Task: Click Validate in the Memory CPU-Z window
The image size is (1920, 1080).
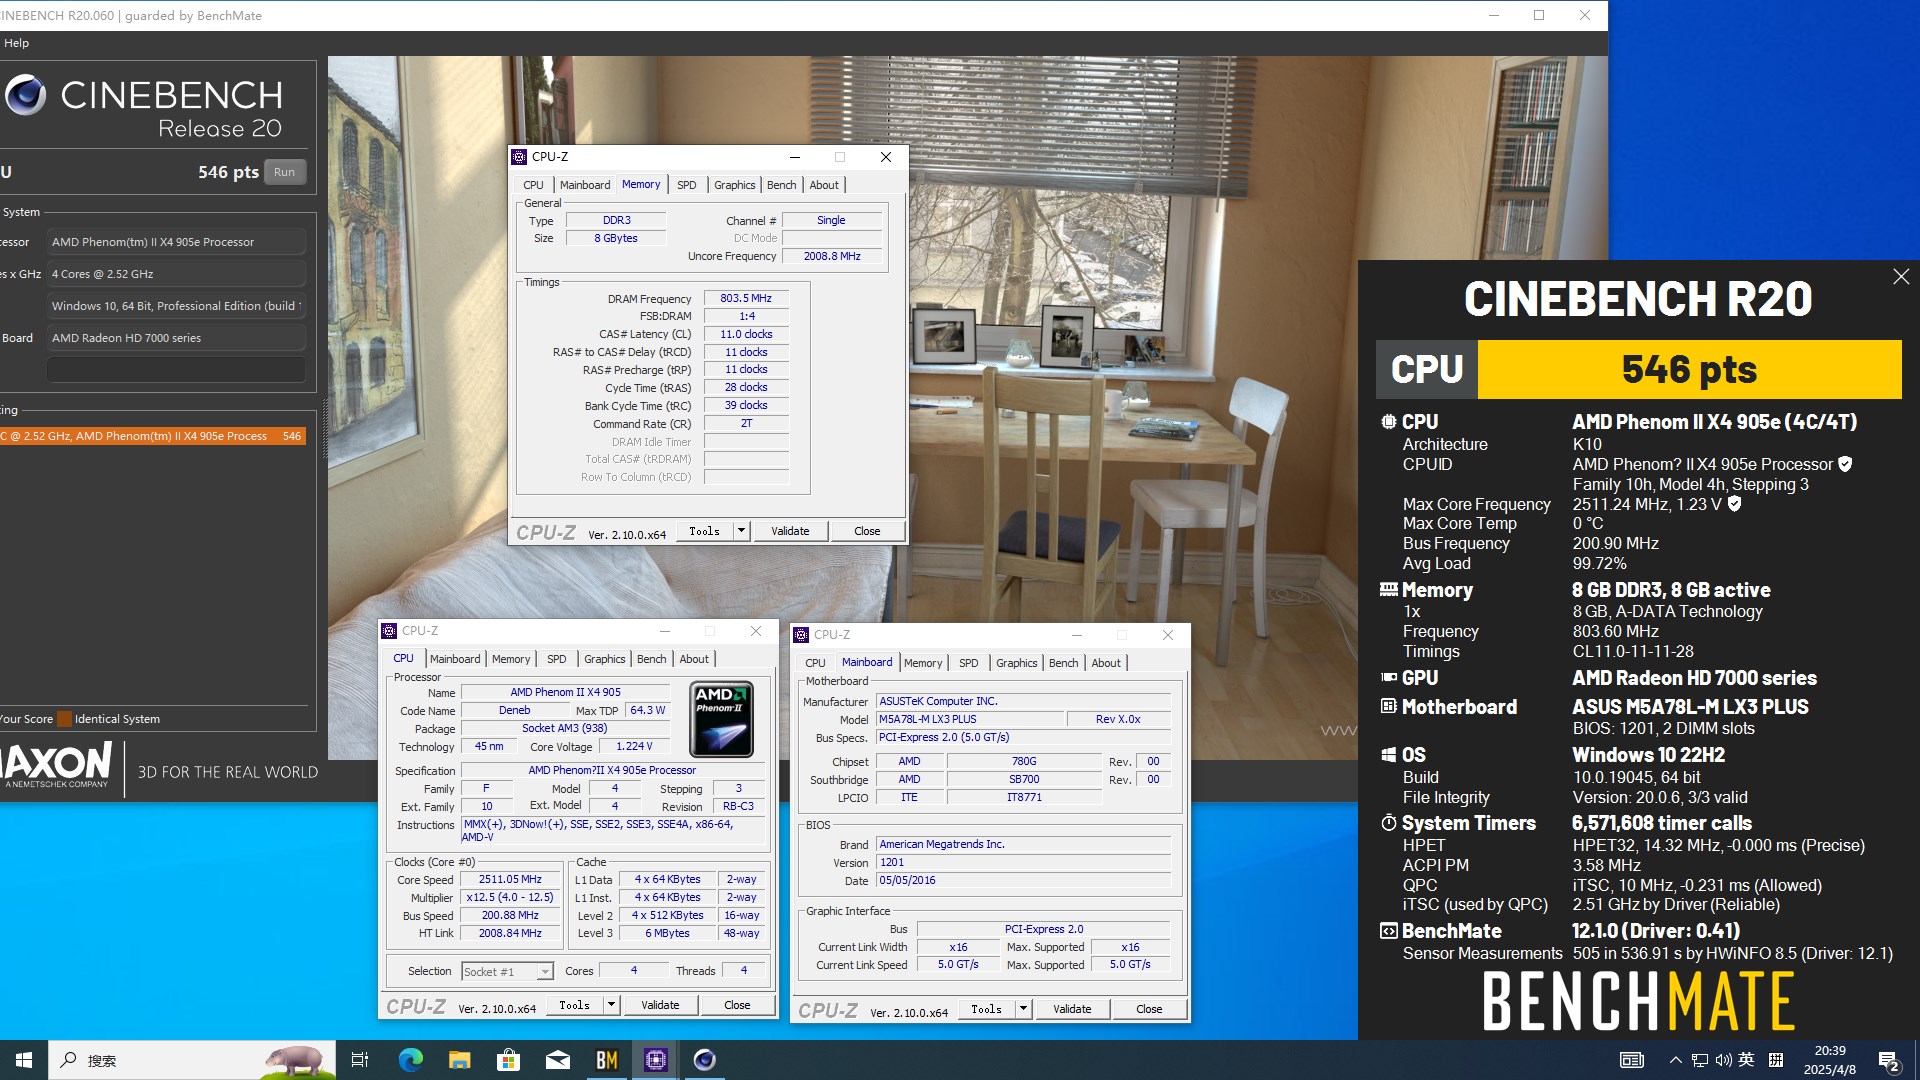Action: [790, 531]
